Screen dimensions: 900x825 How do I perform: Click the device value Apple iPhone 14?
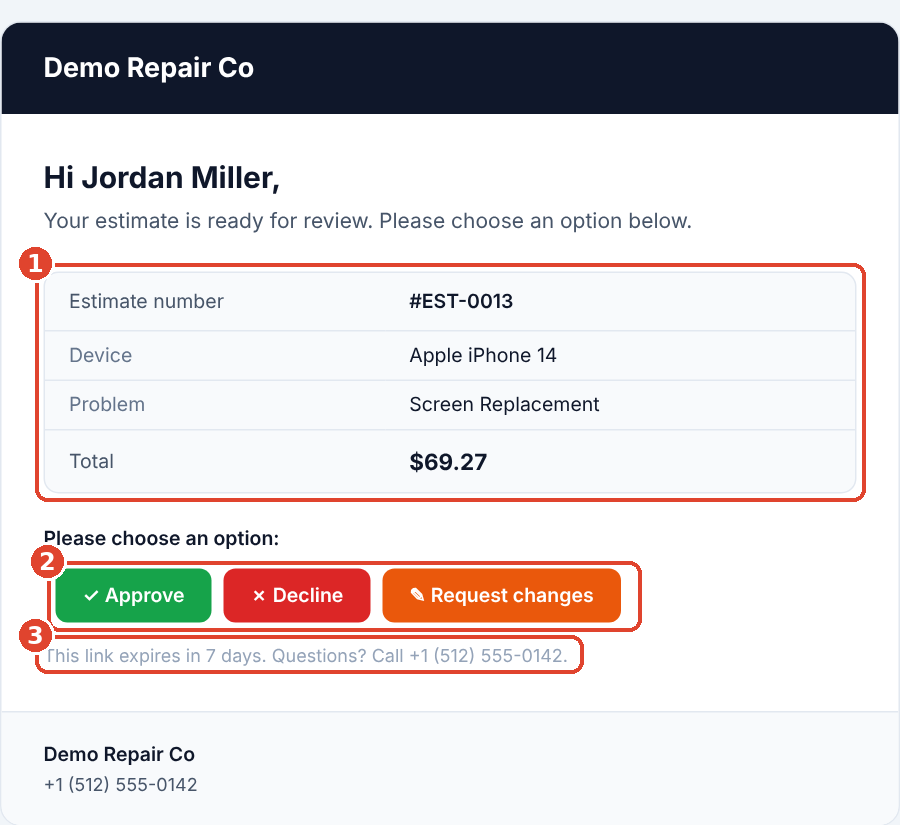pyautogui.click(x=483, y=355)
